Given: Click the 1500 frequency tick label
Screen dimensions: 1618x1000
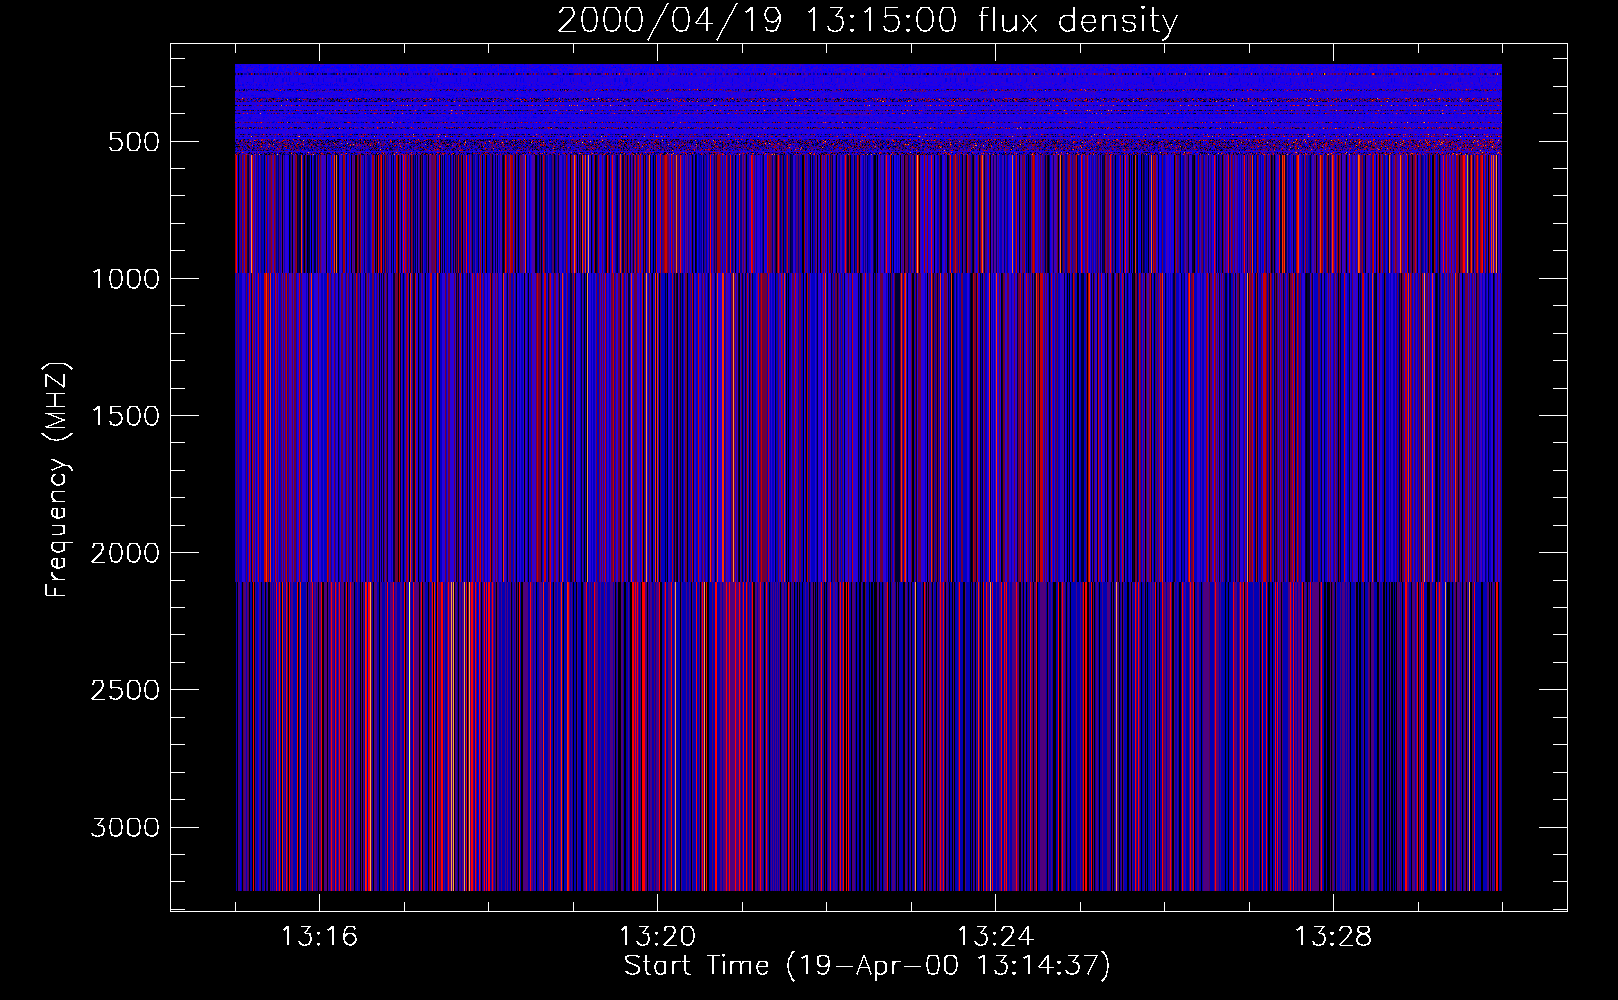Looking at the screenshot, I should pyautogui.click(x=125, y=416).
